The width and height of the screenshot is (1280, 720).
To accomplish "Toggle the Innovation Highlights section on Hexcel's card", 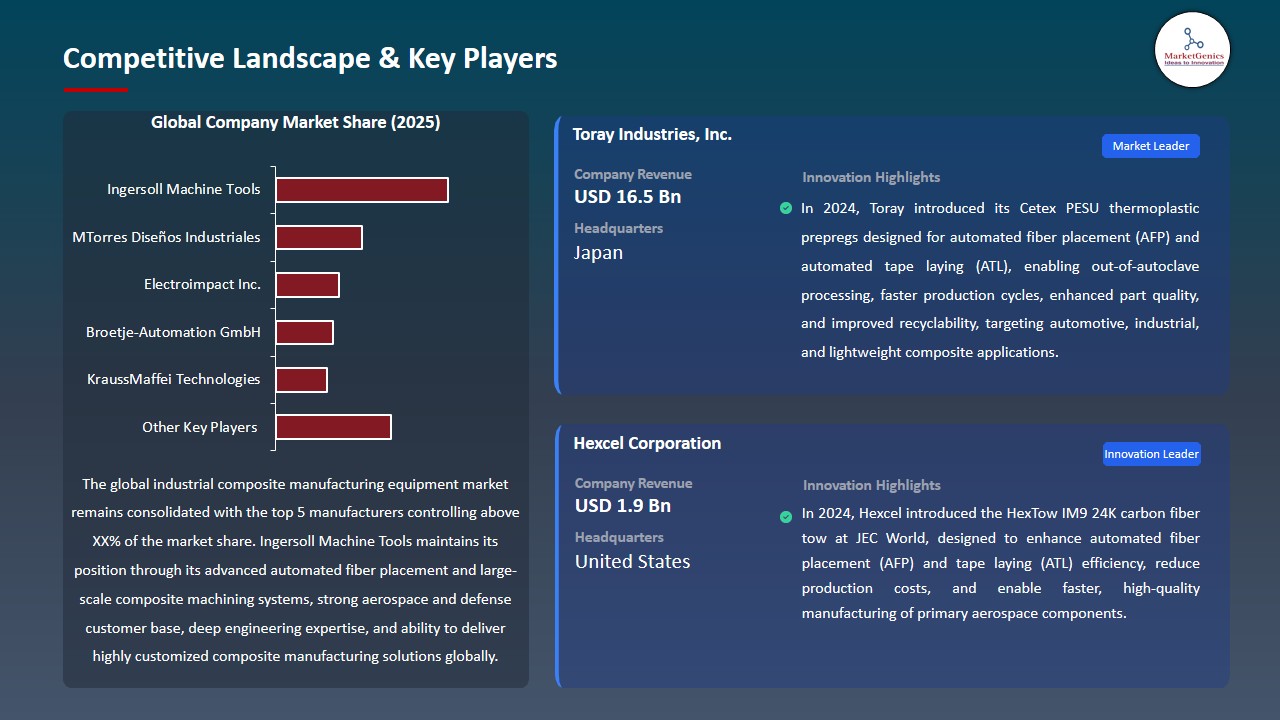I will point(870,485).
